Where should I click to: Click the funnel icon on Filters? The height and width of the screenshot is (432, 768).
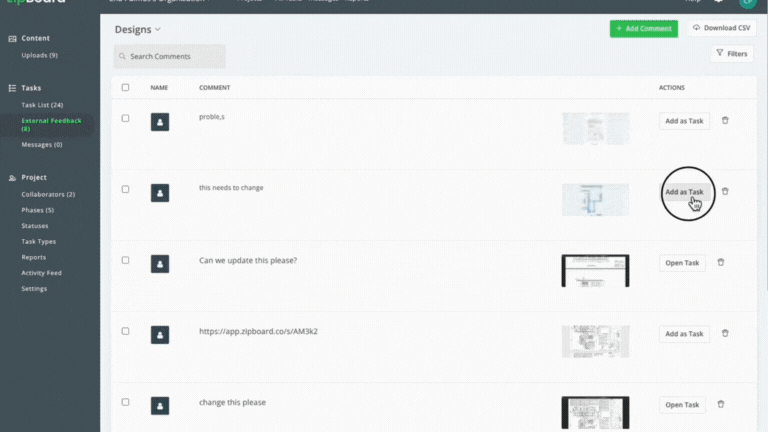pyautogui.click(x=720, y=53)
